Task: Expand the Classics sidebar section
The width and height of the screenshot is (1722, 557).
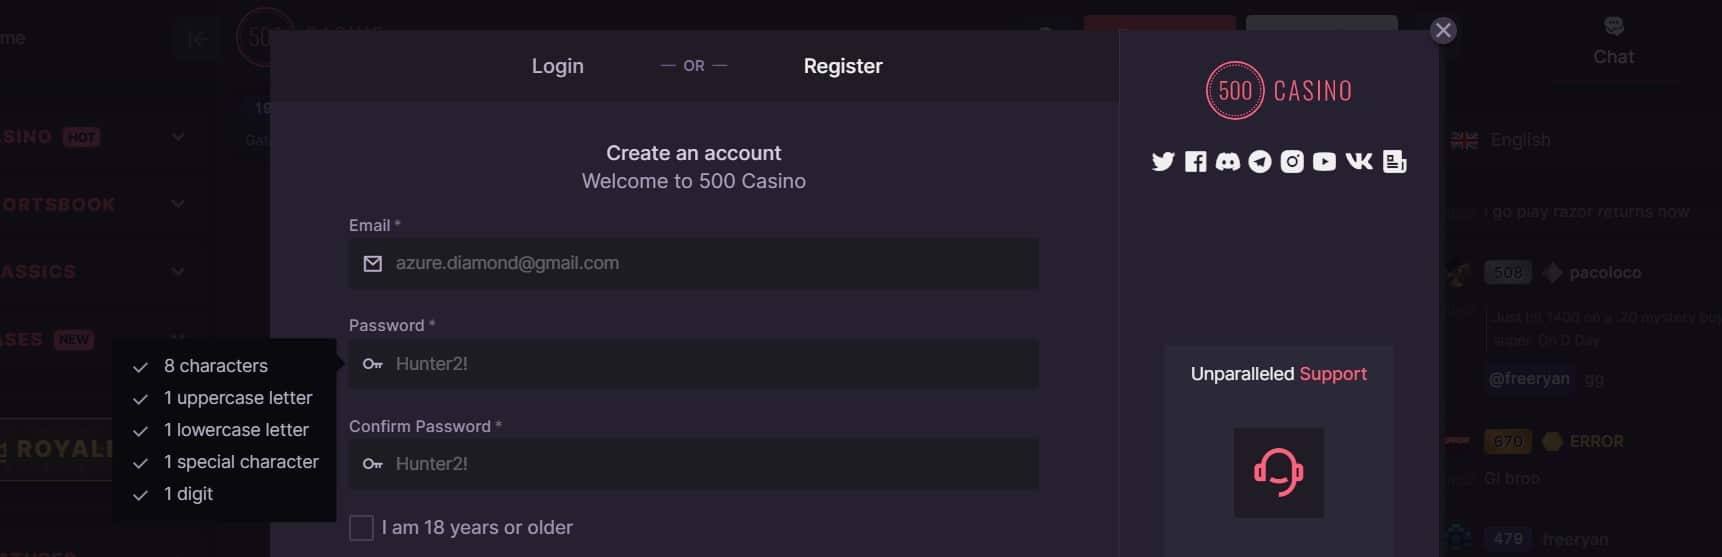Action: coord(178,271)
